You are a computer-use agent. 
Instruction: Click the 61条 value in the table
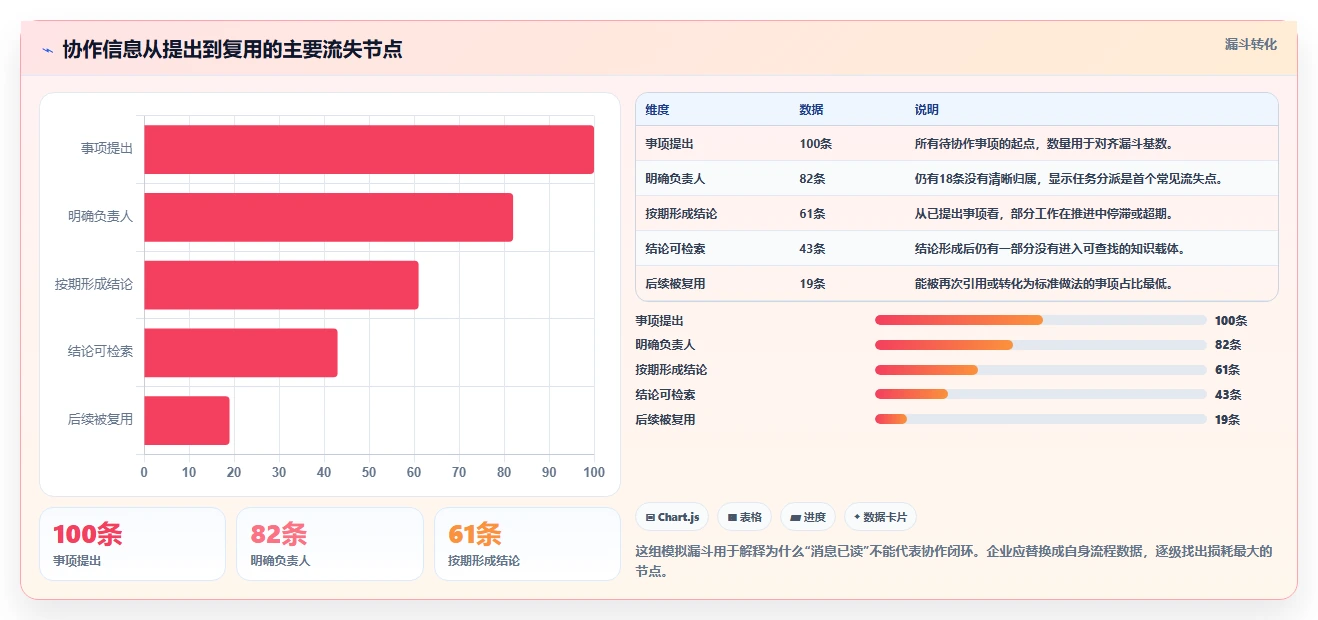(x=812, y=214)
